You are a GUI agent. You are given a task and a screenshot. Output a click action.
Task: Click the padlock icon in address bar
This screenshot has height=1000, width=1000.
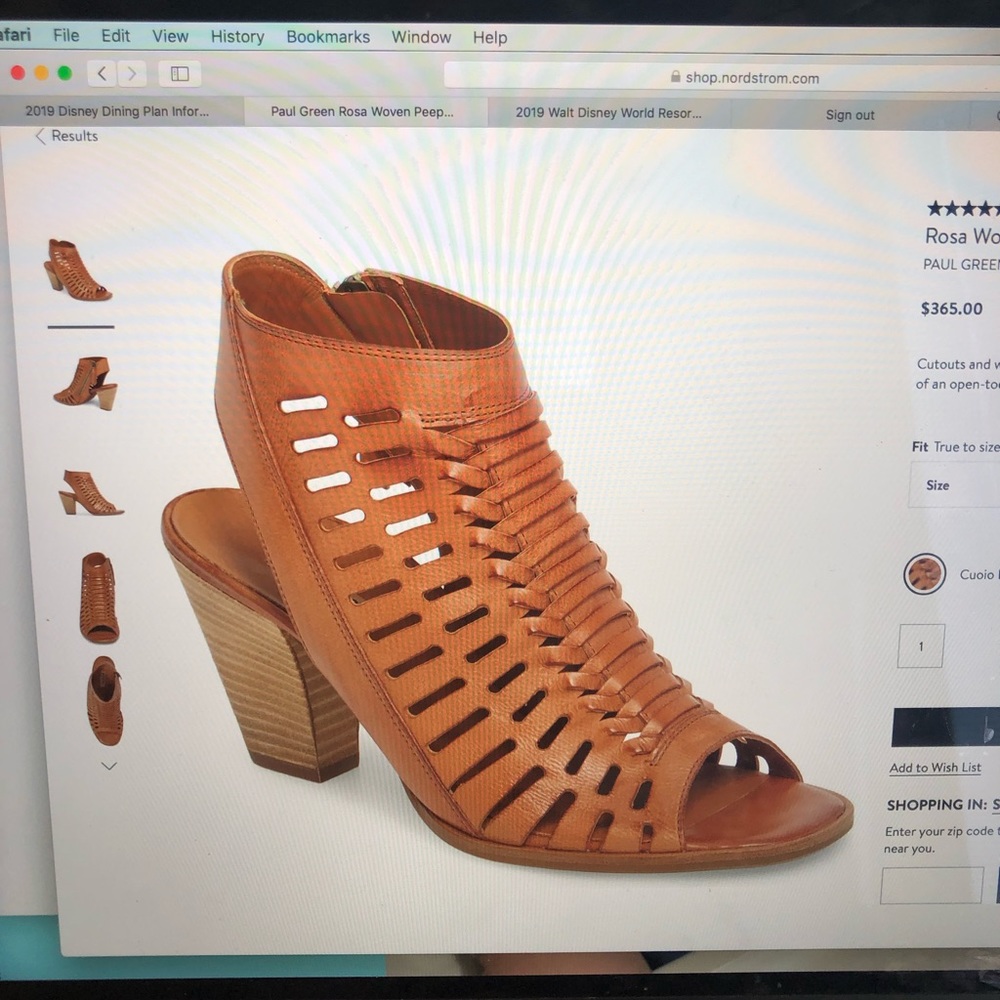[675, 77]
